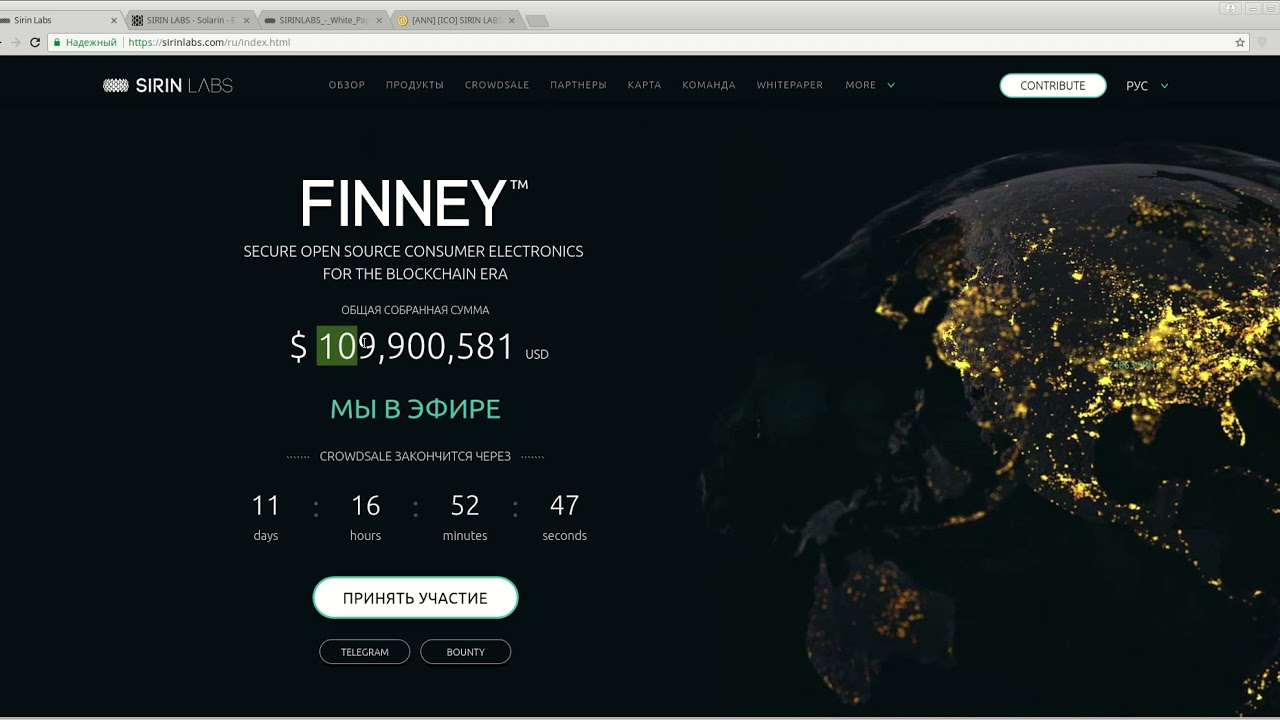
Task: Open the BOUNTY link button
Action: click(466, 652)
